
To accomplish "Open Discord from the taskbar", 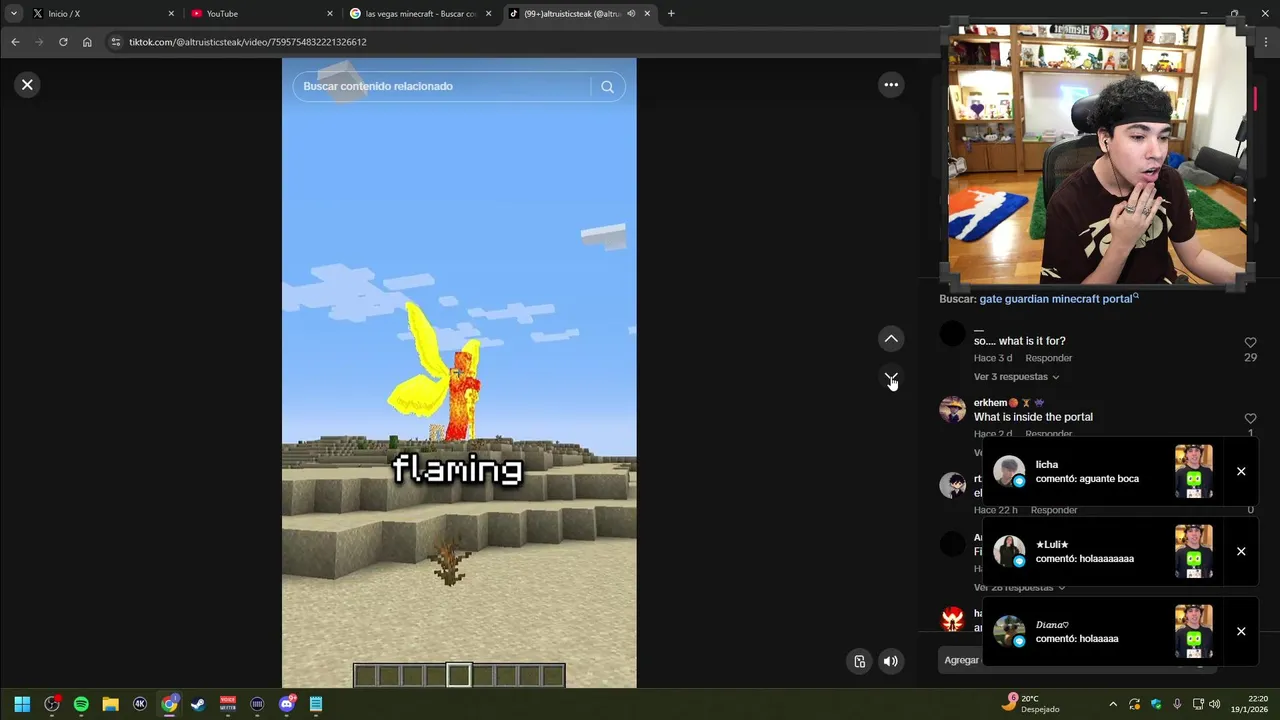I will point(287,704).
